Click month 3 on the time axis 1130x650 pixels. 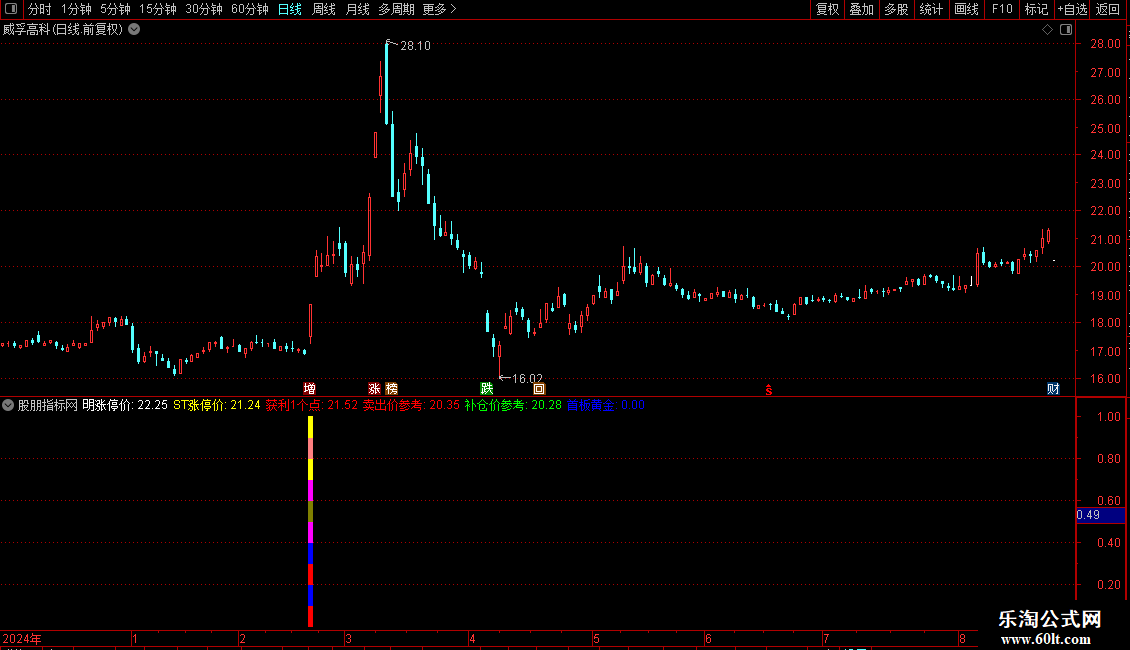(348, 639)
